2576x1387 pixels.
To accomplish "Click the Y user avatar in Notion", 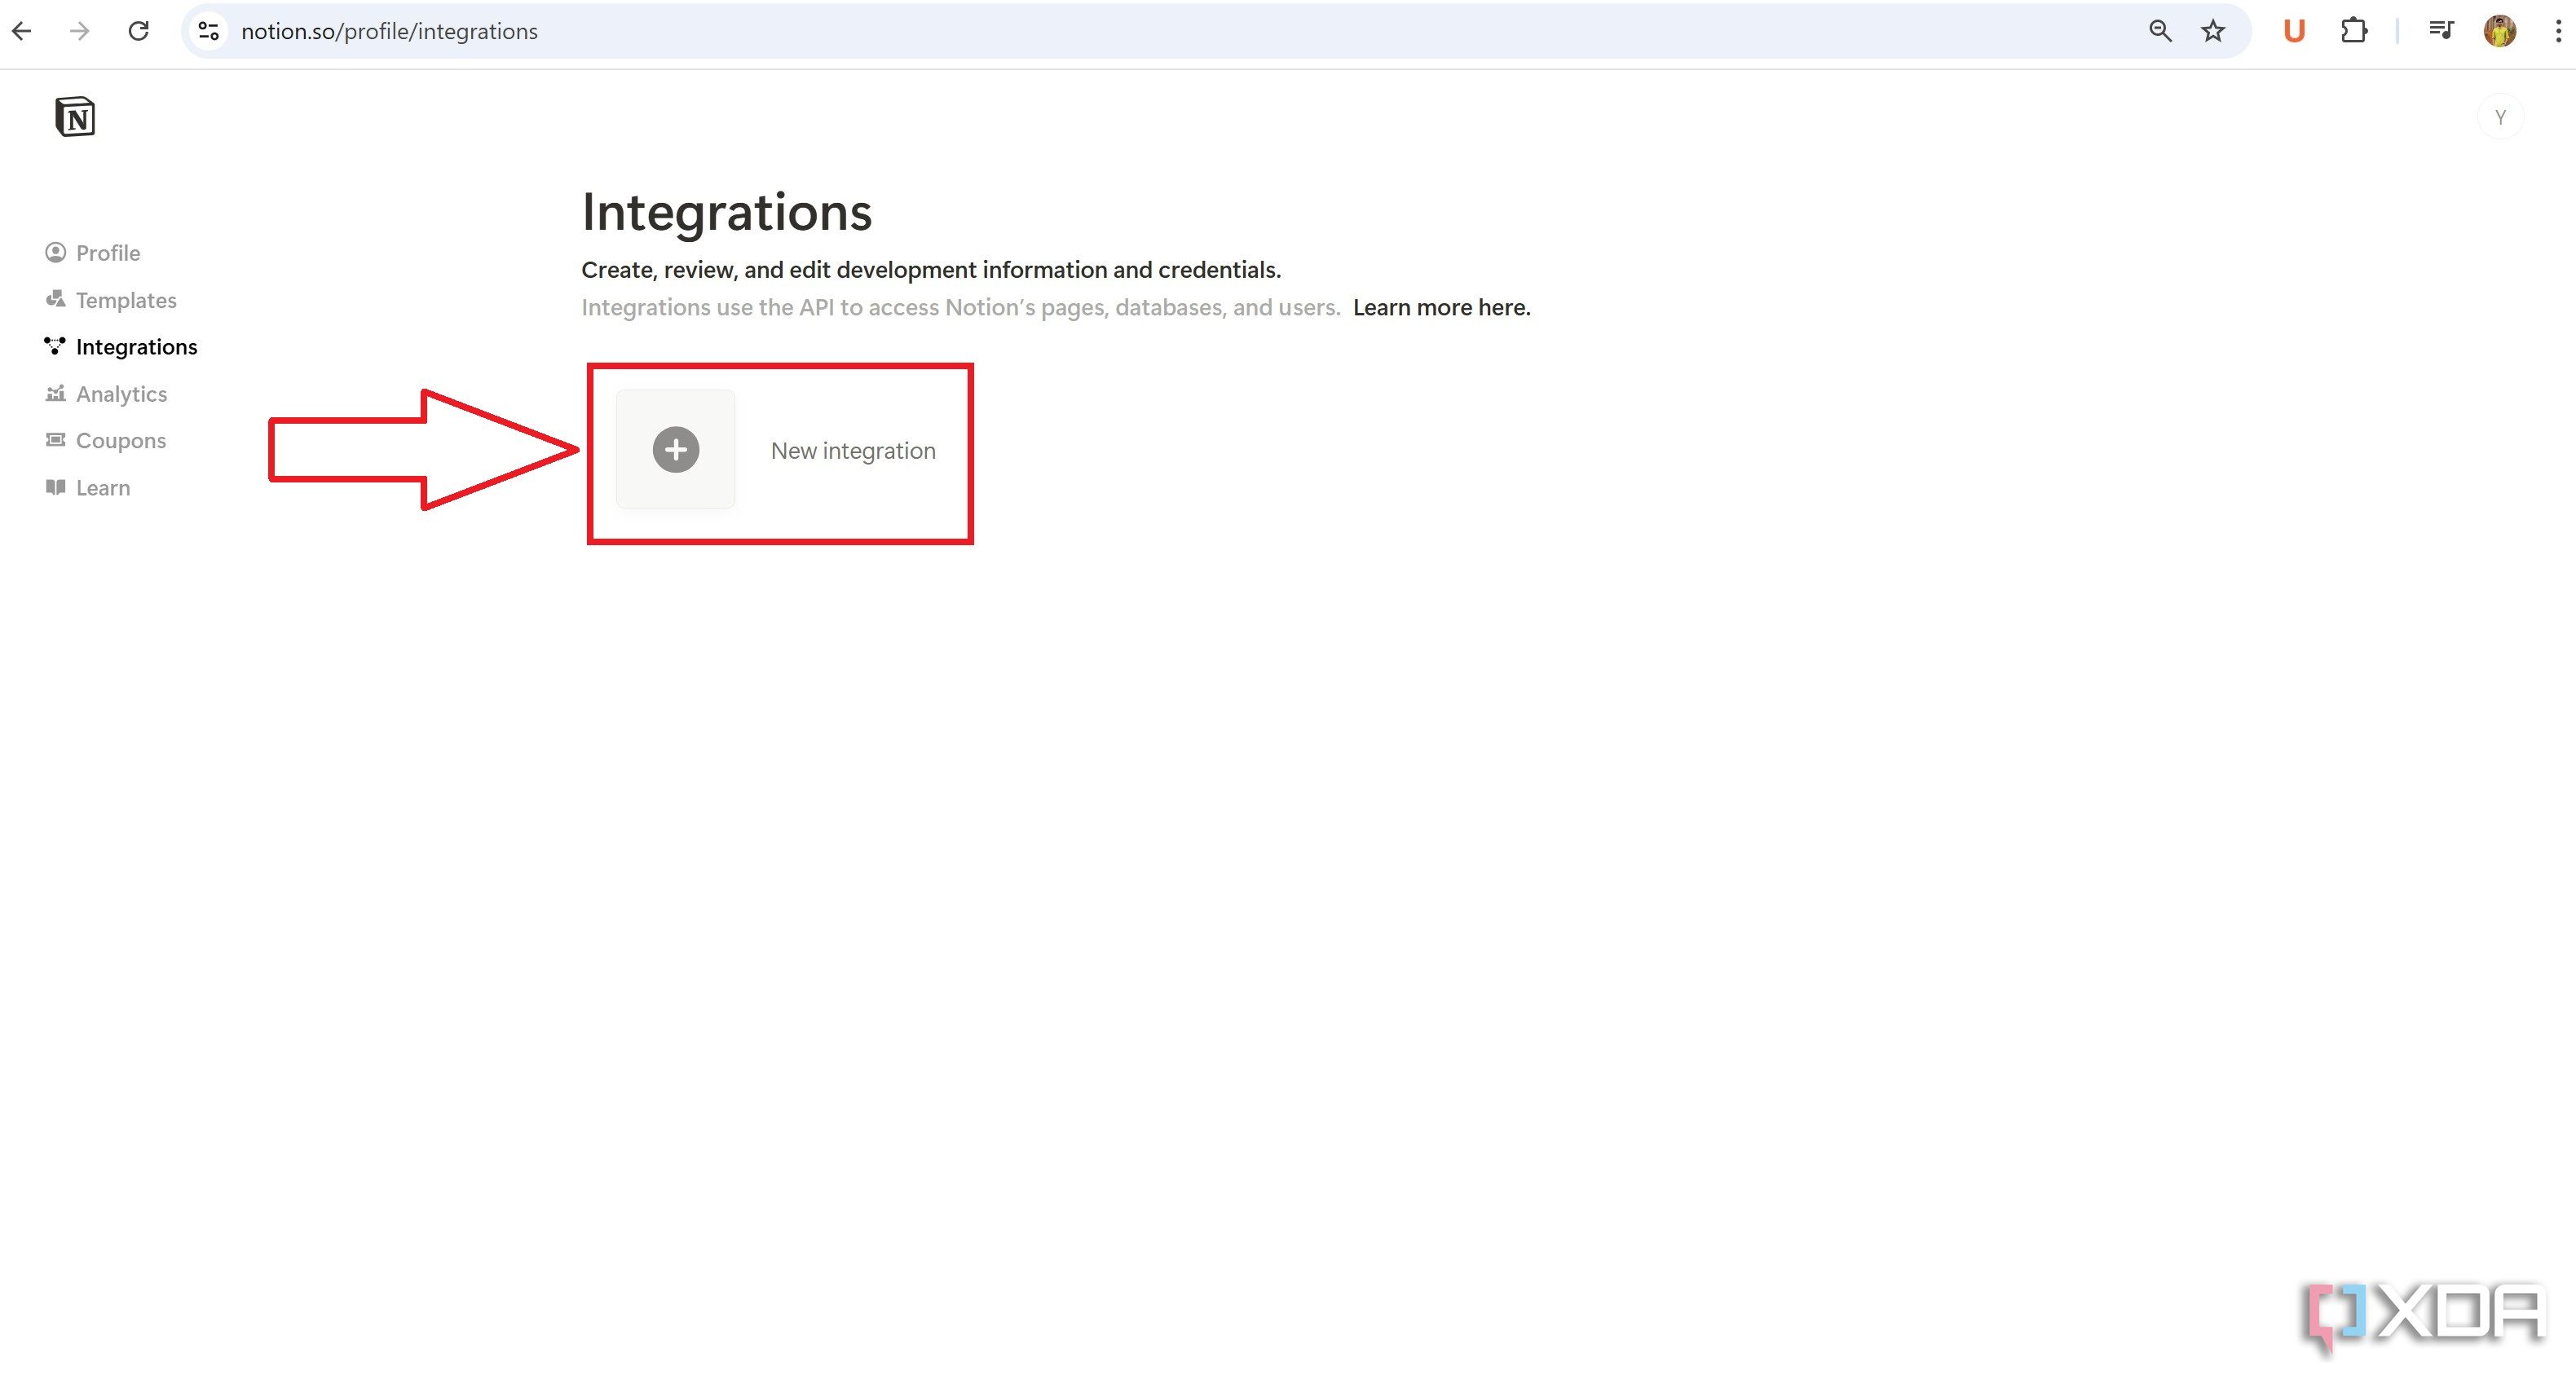I will (x=2500, y=118).
